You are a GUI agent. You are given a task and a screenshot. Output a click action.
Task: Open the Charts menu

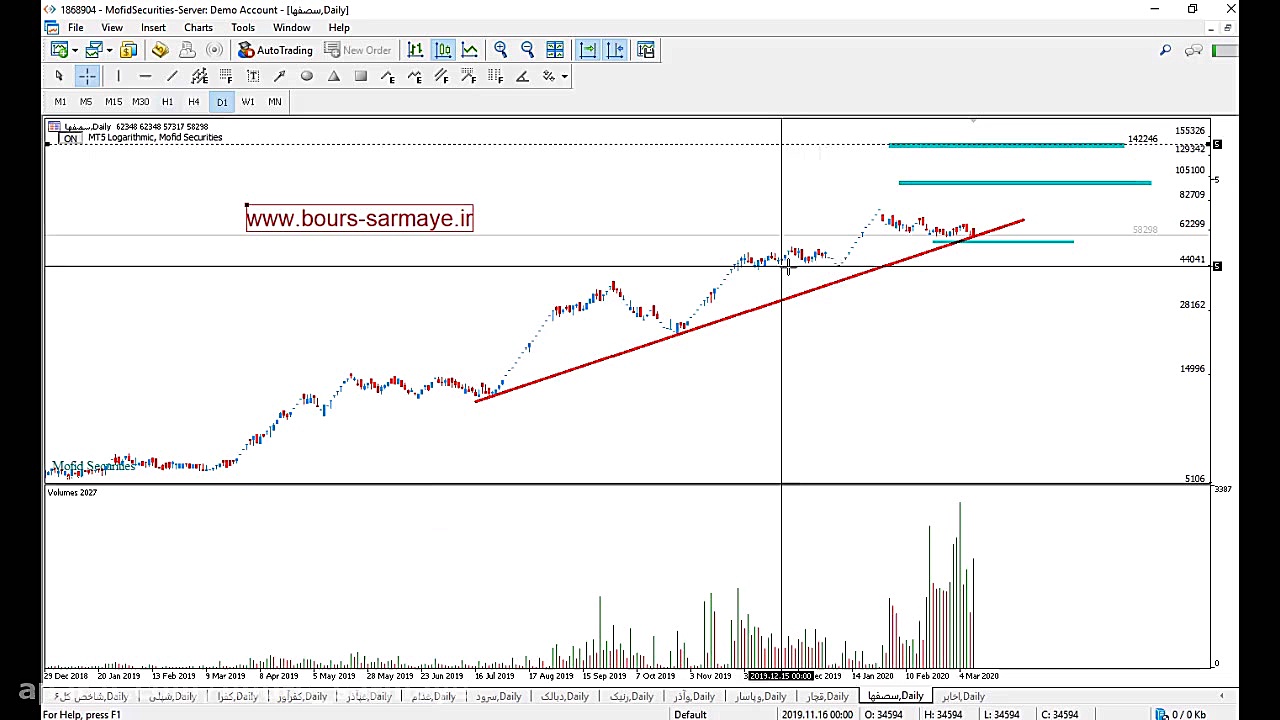(198, 27)
